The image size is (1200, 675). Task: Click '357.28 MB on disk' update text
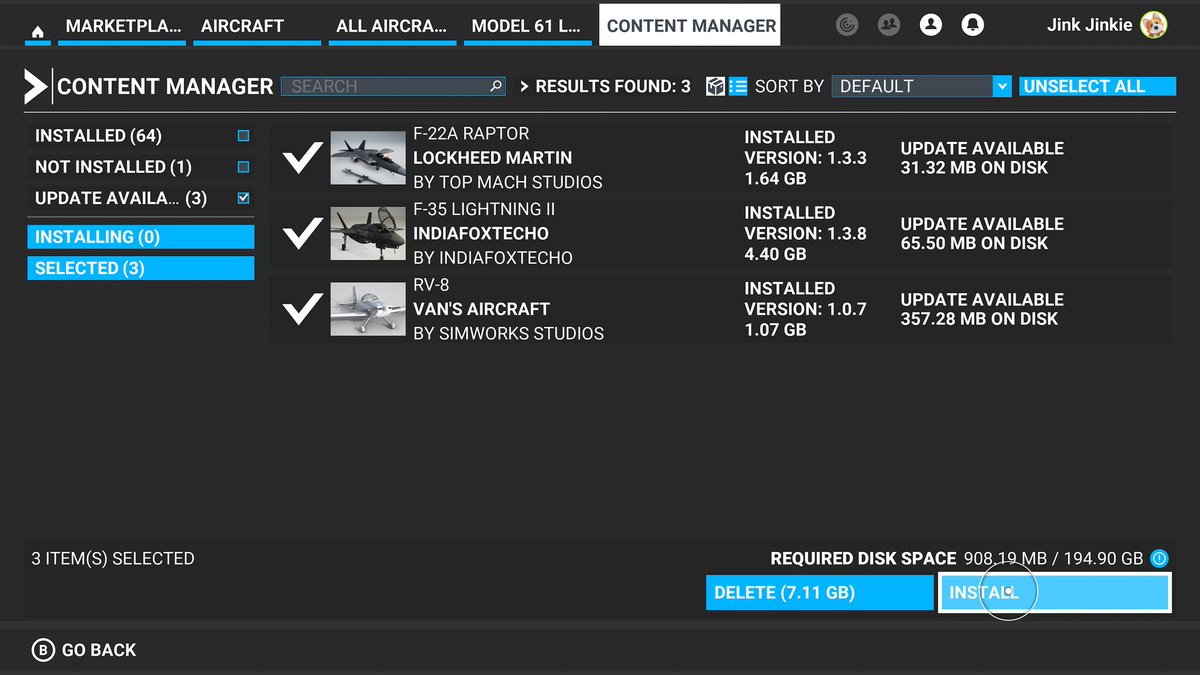(979, 319)
